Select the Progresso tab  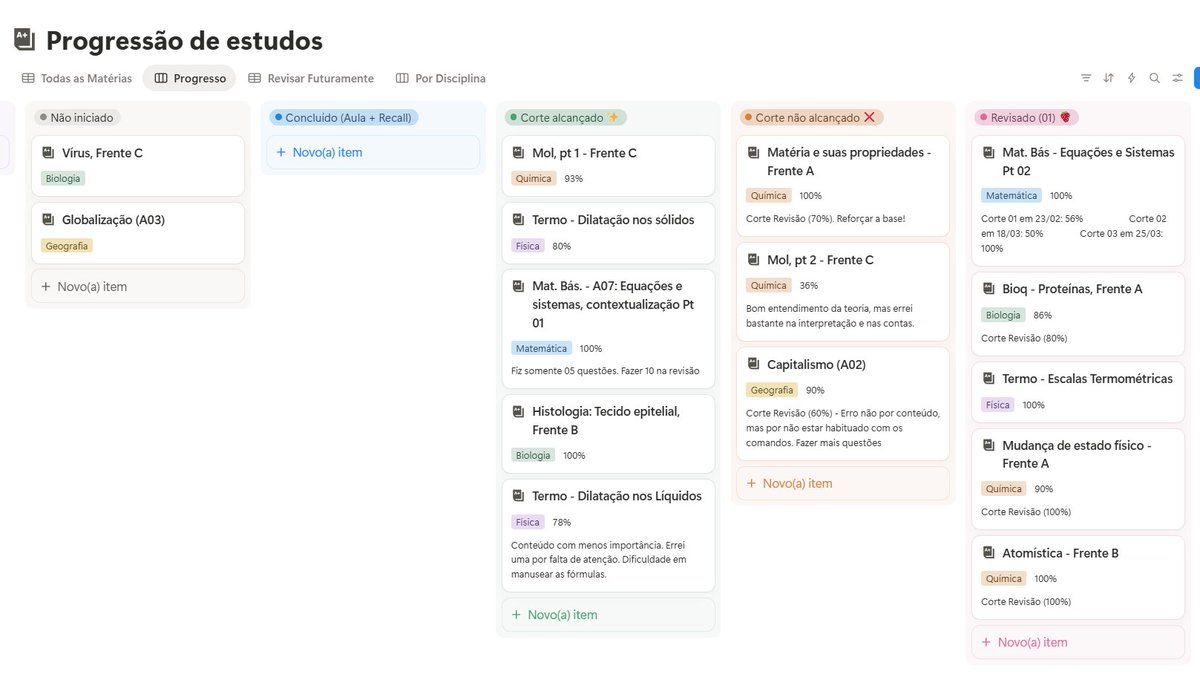point(190,78)
